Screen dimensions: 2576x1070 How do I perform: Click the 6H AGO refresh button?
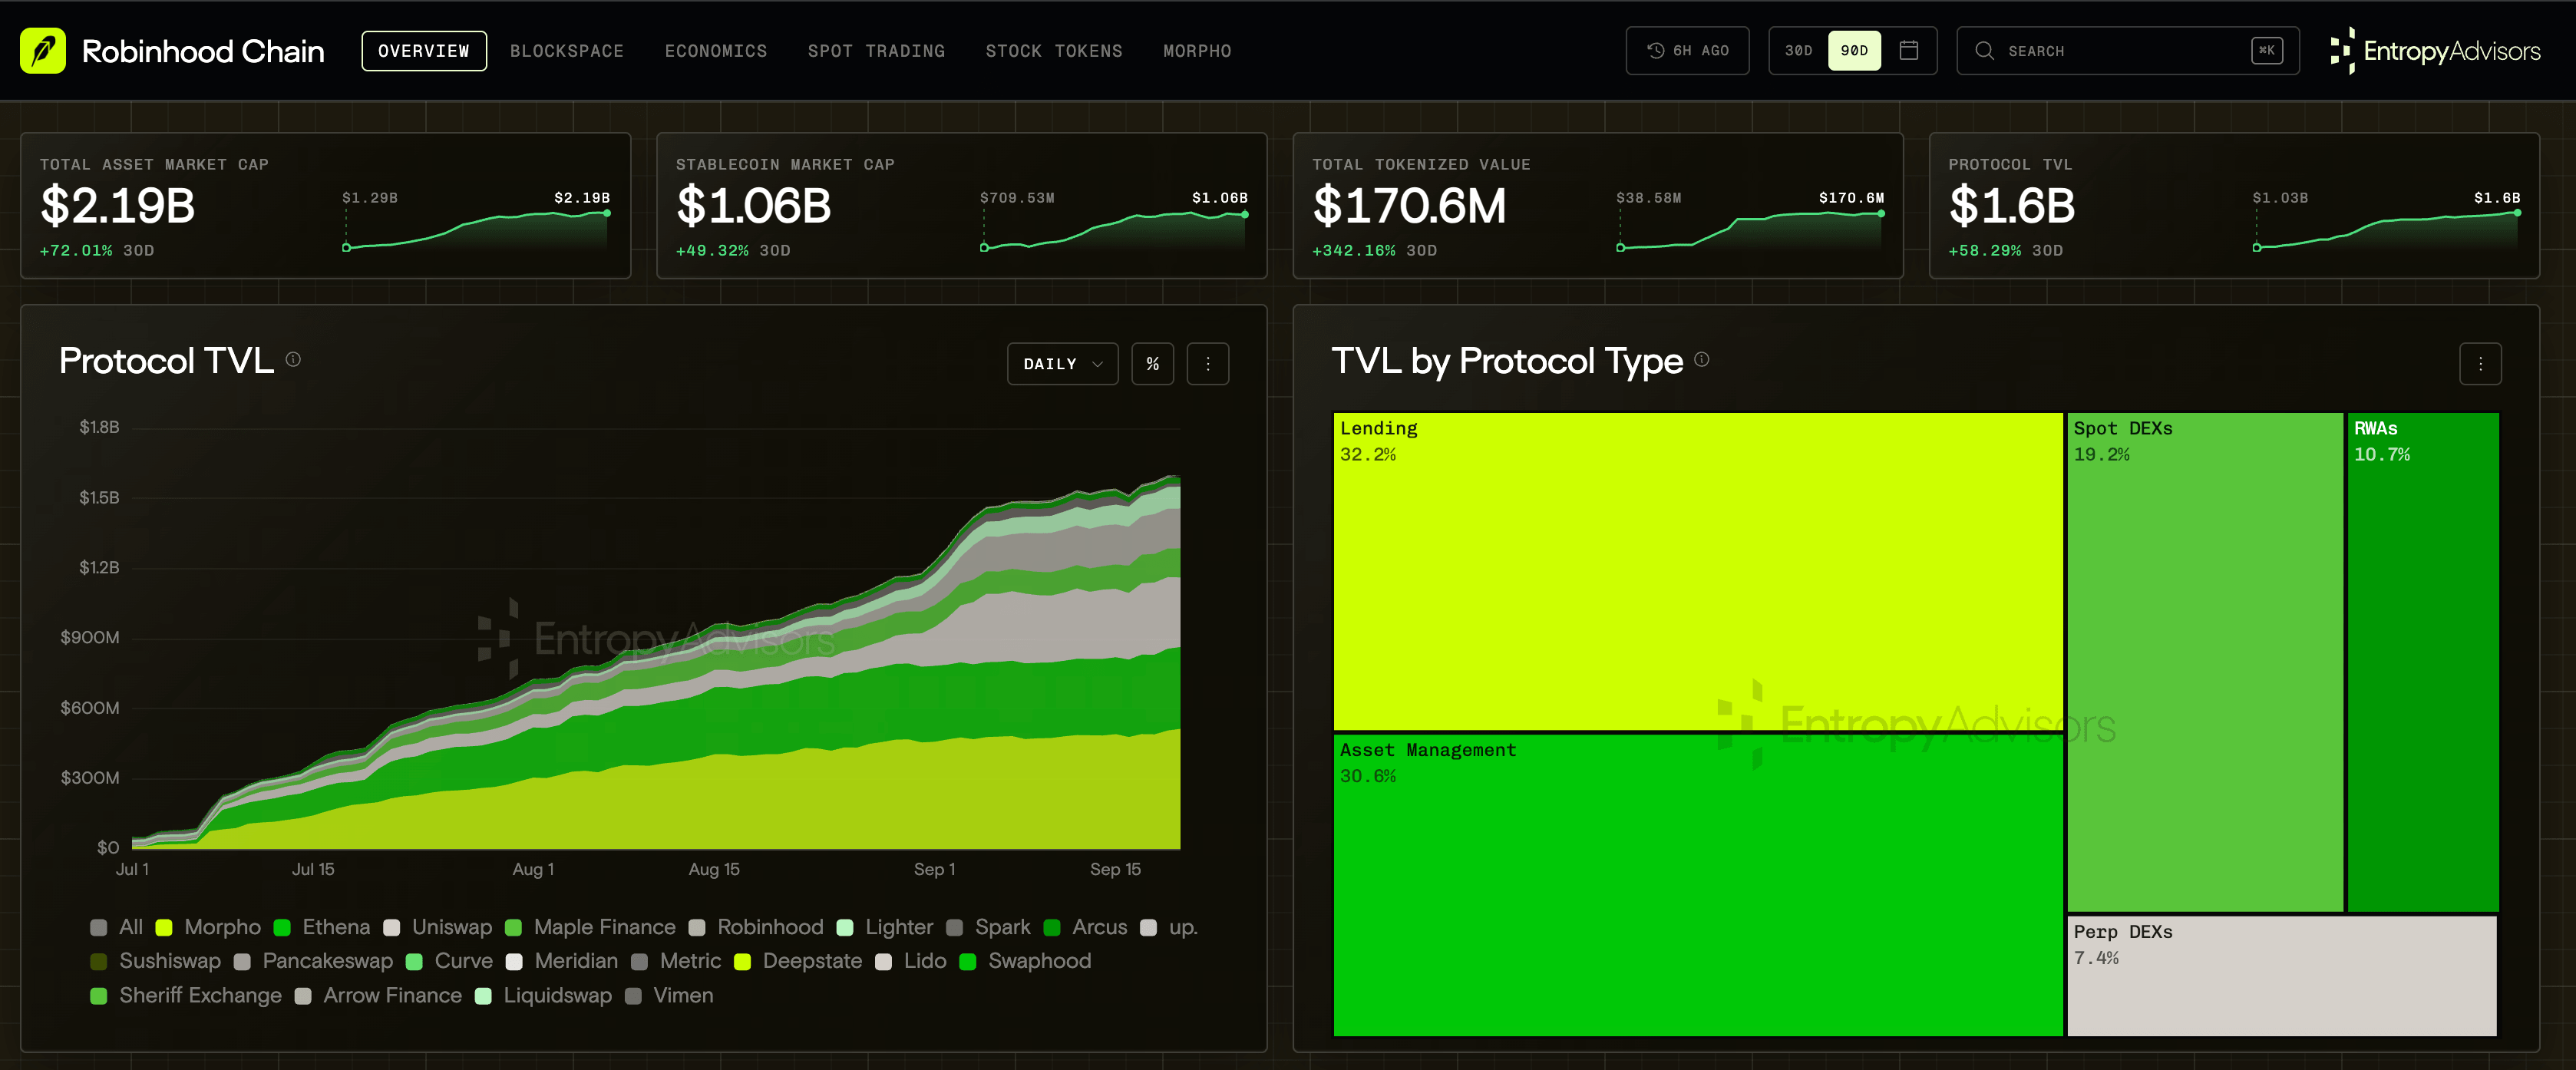tap(1688, 51)
